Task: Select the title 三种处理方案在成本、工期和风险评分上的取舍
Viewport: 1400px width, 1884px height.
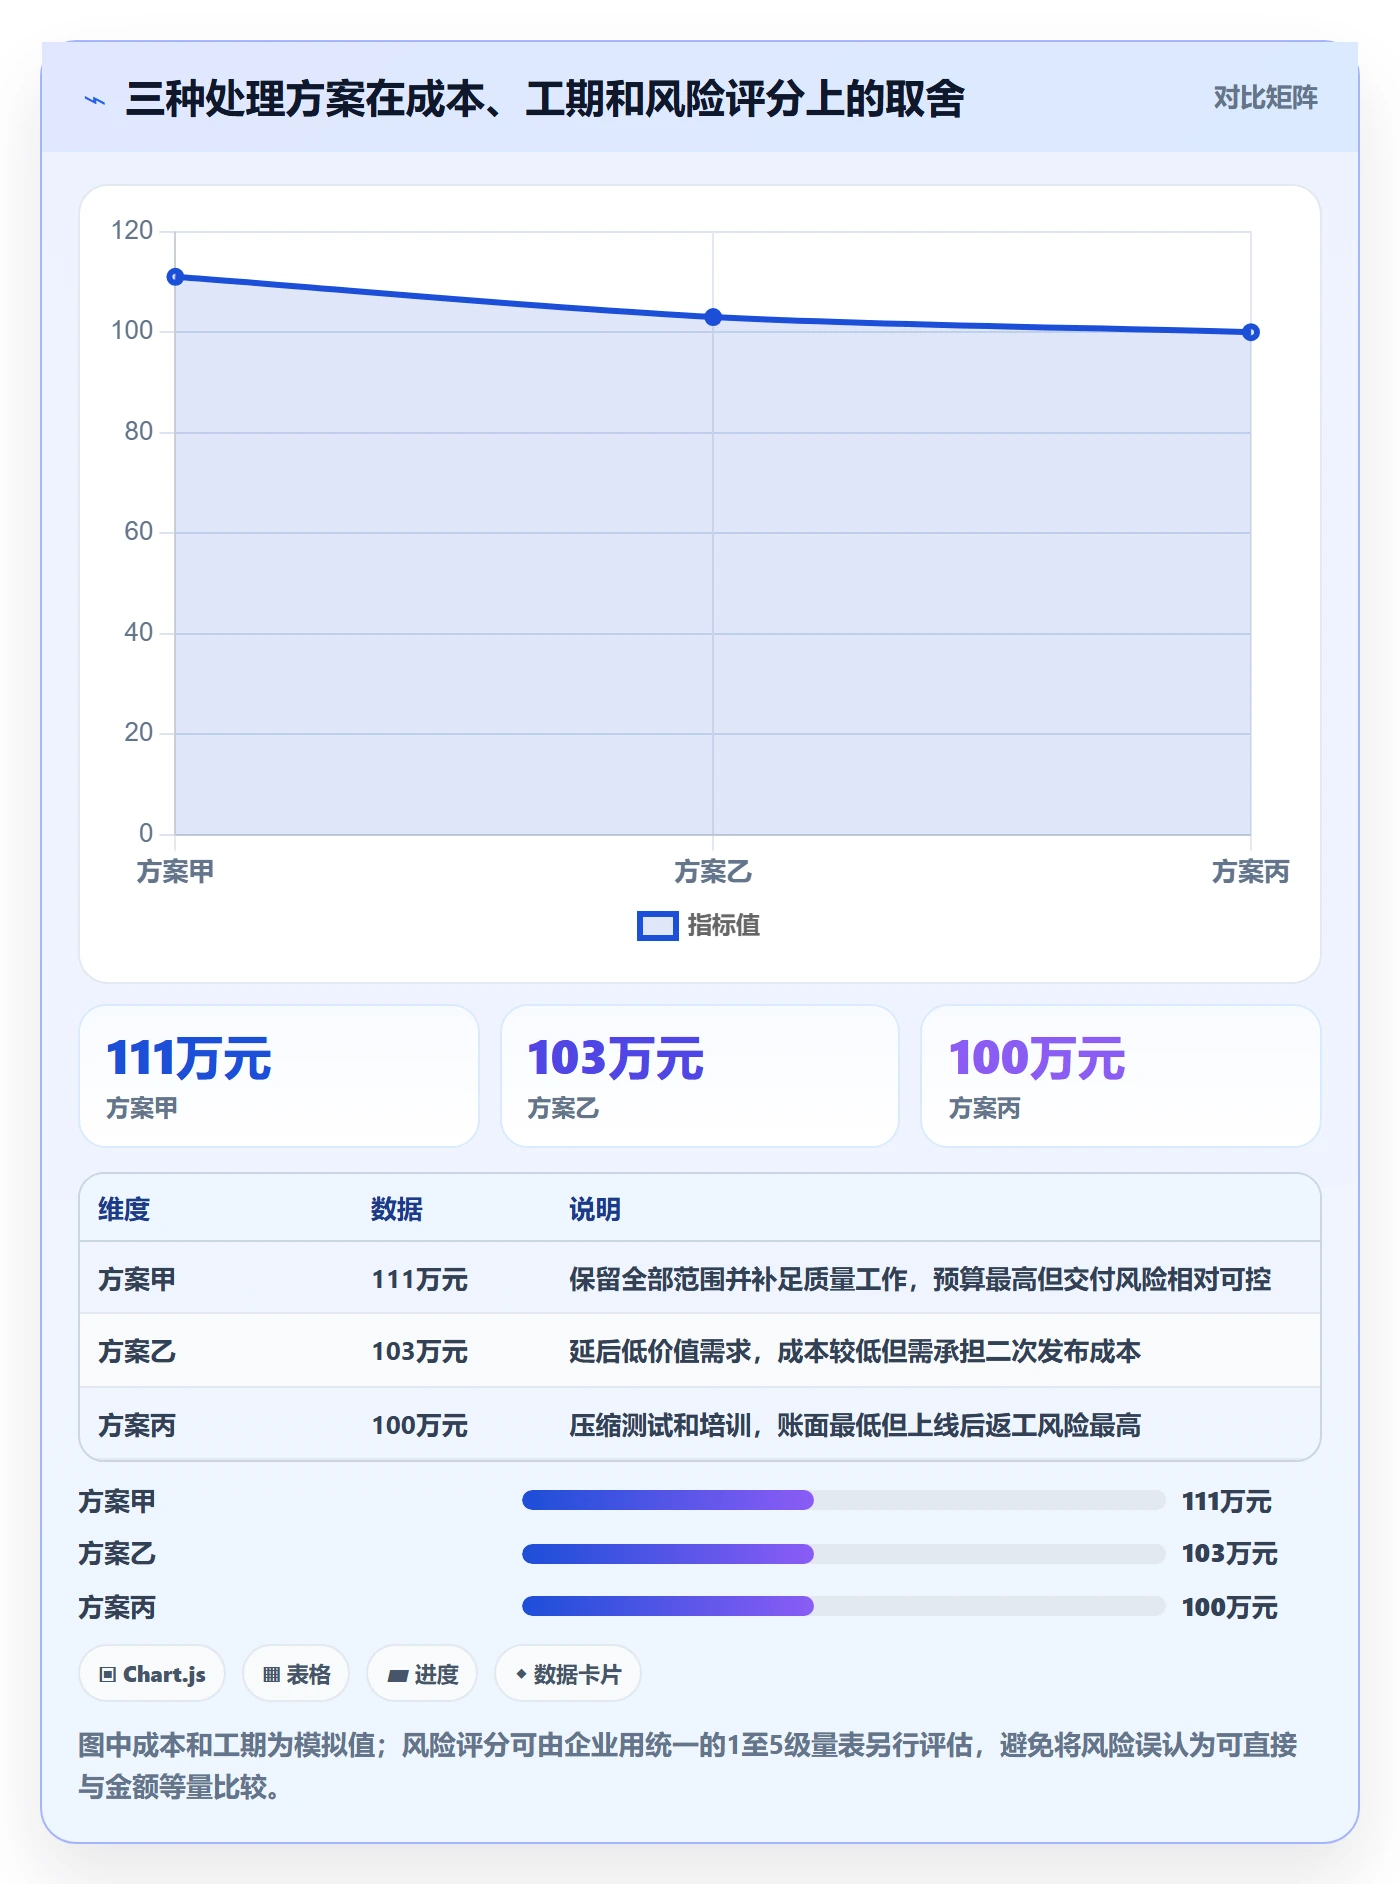Action: tap(545, 99)
